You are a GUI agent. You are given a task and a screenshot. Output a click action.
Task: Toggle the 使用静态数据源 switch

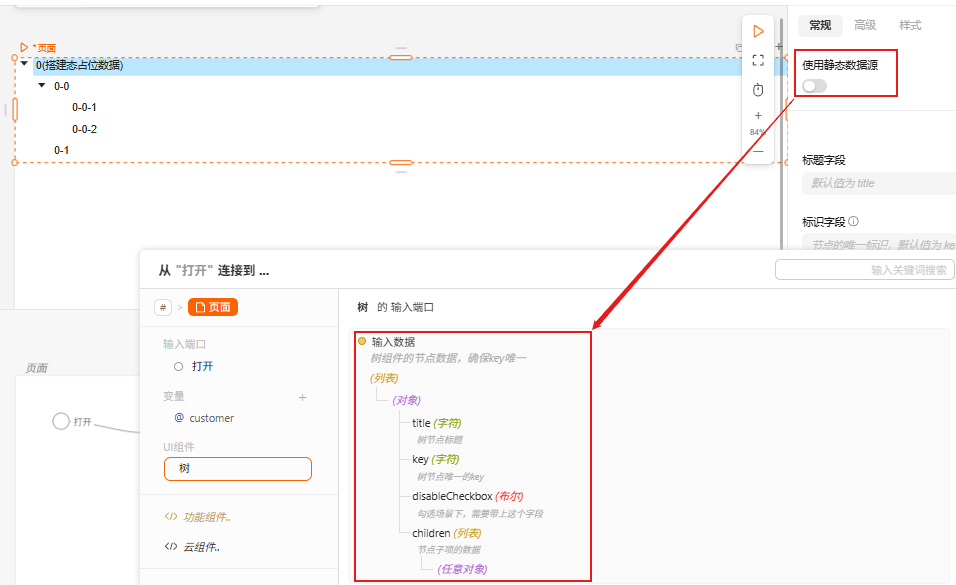click(x=814, y=86)
